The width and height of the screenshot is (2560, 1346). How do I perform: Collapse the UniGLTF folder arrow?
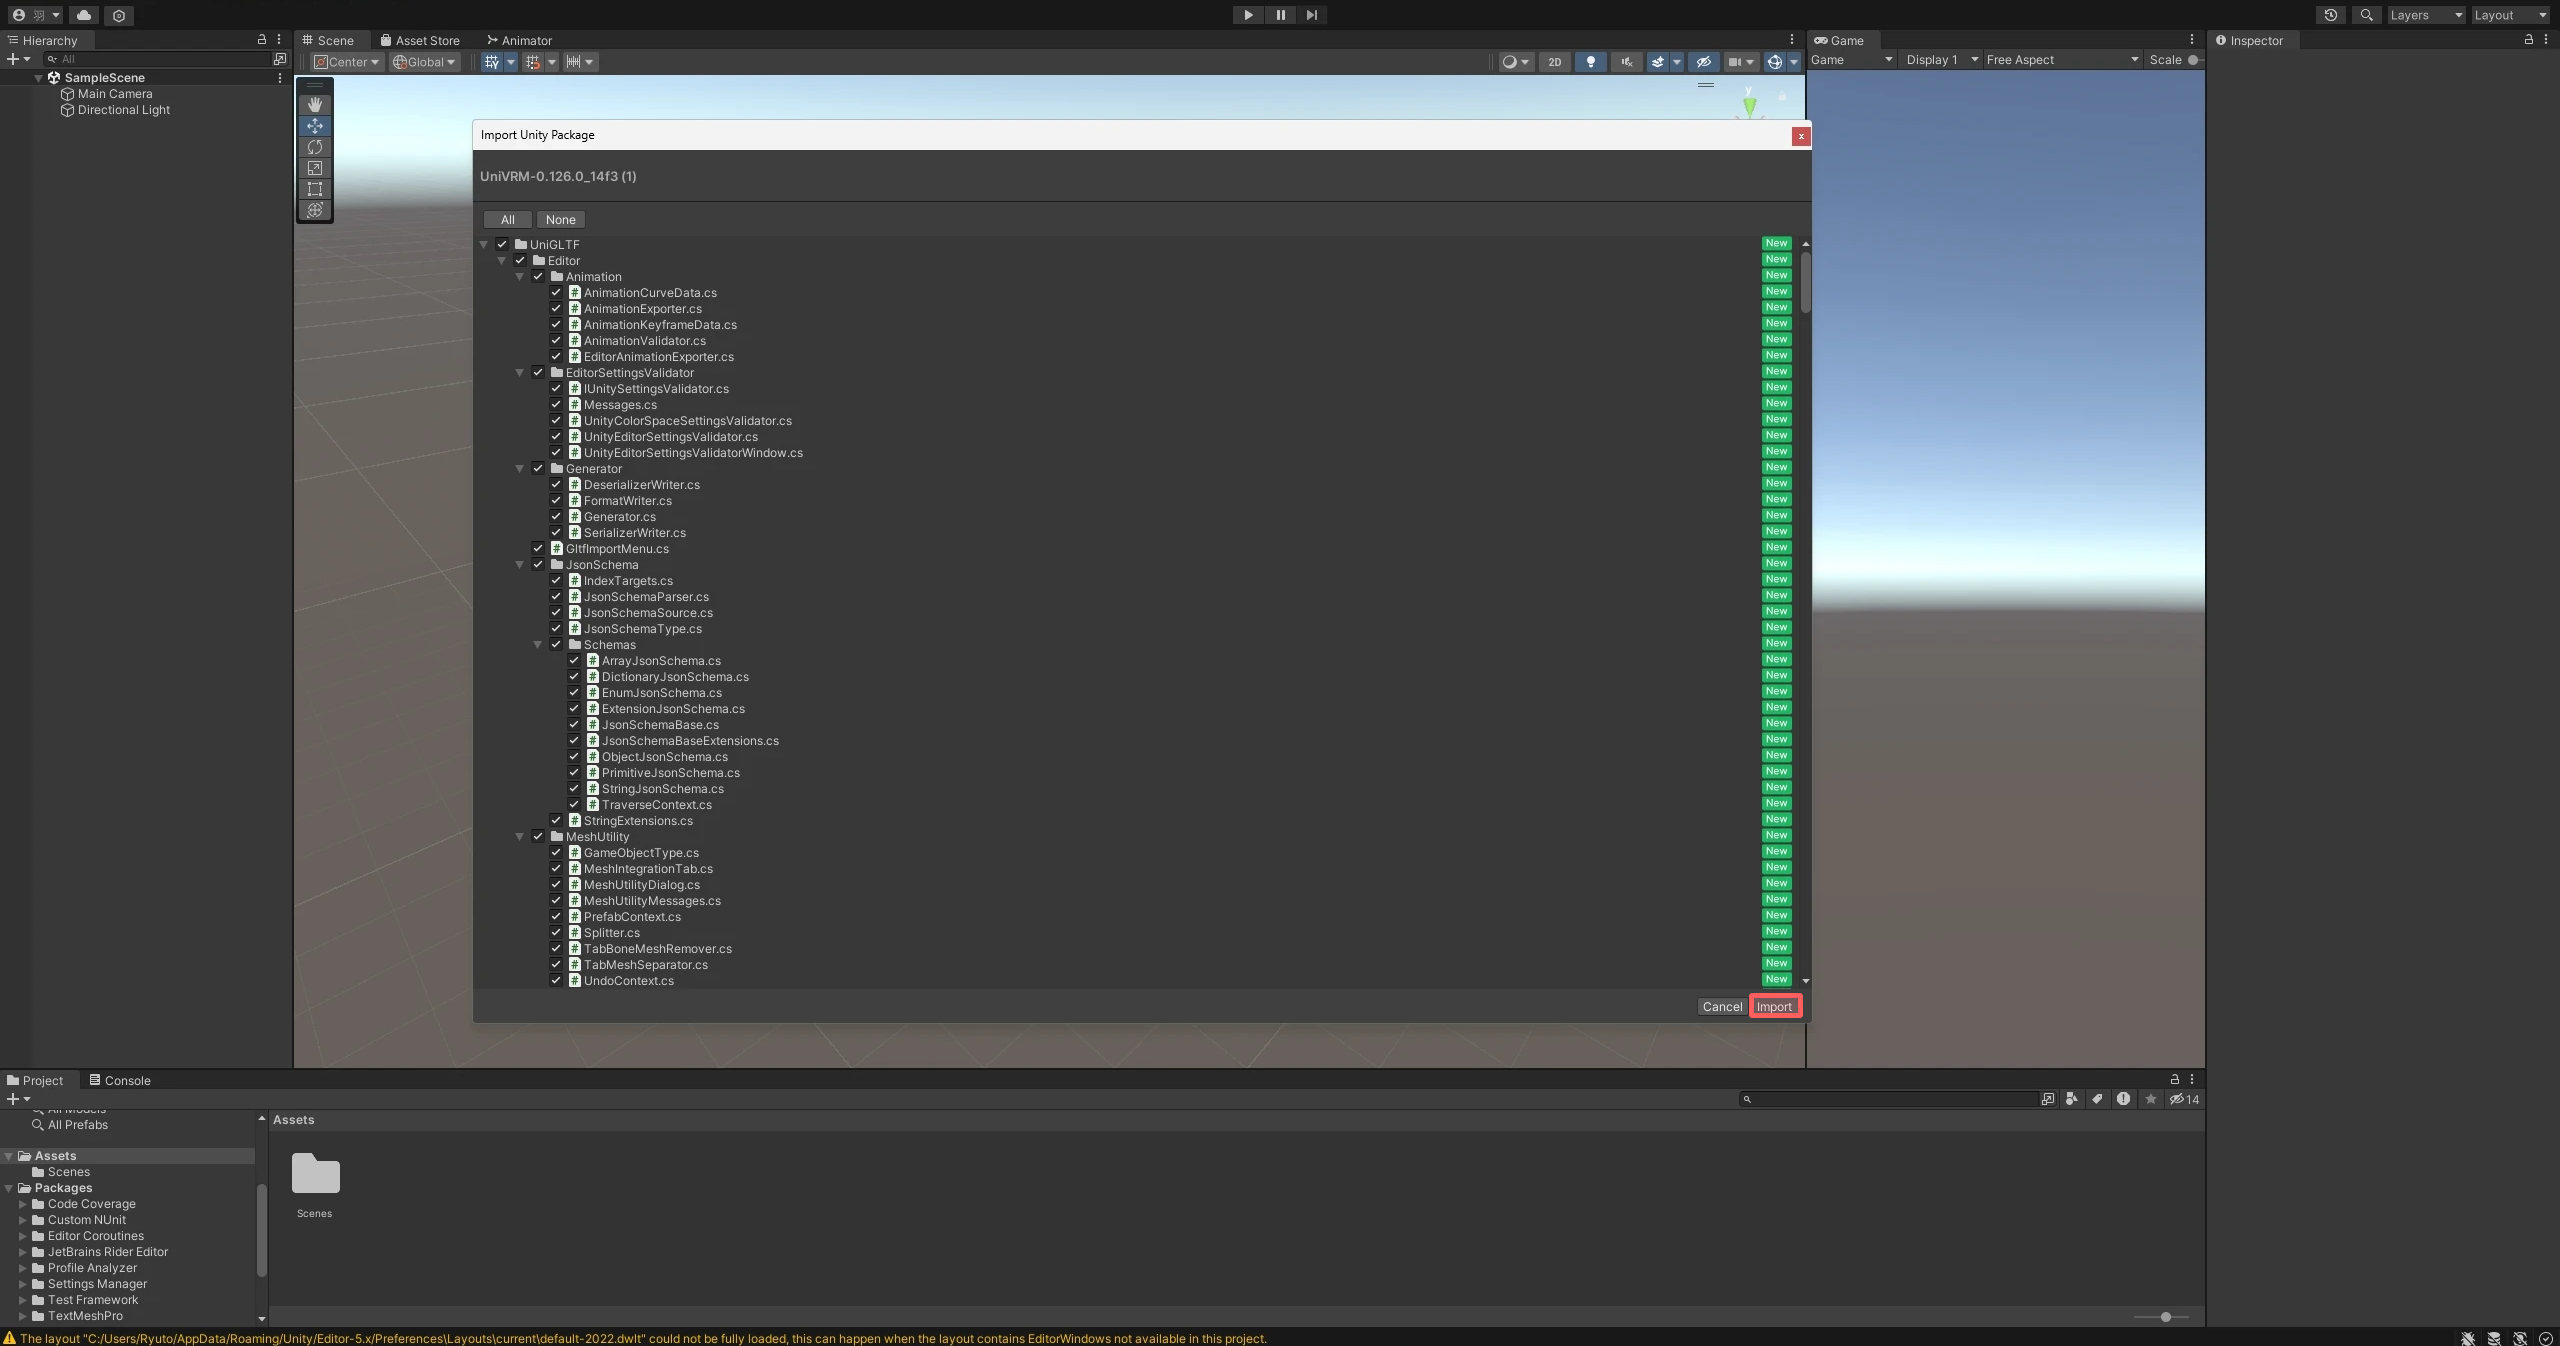point(484,244)
